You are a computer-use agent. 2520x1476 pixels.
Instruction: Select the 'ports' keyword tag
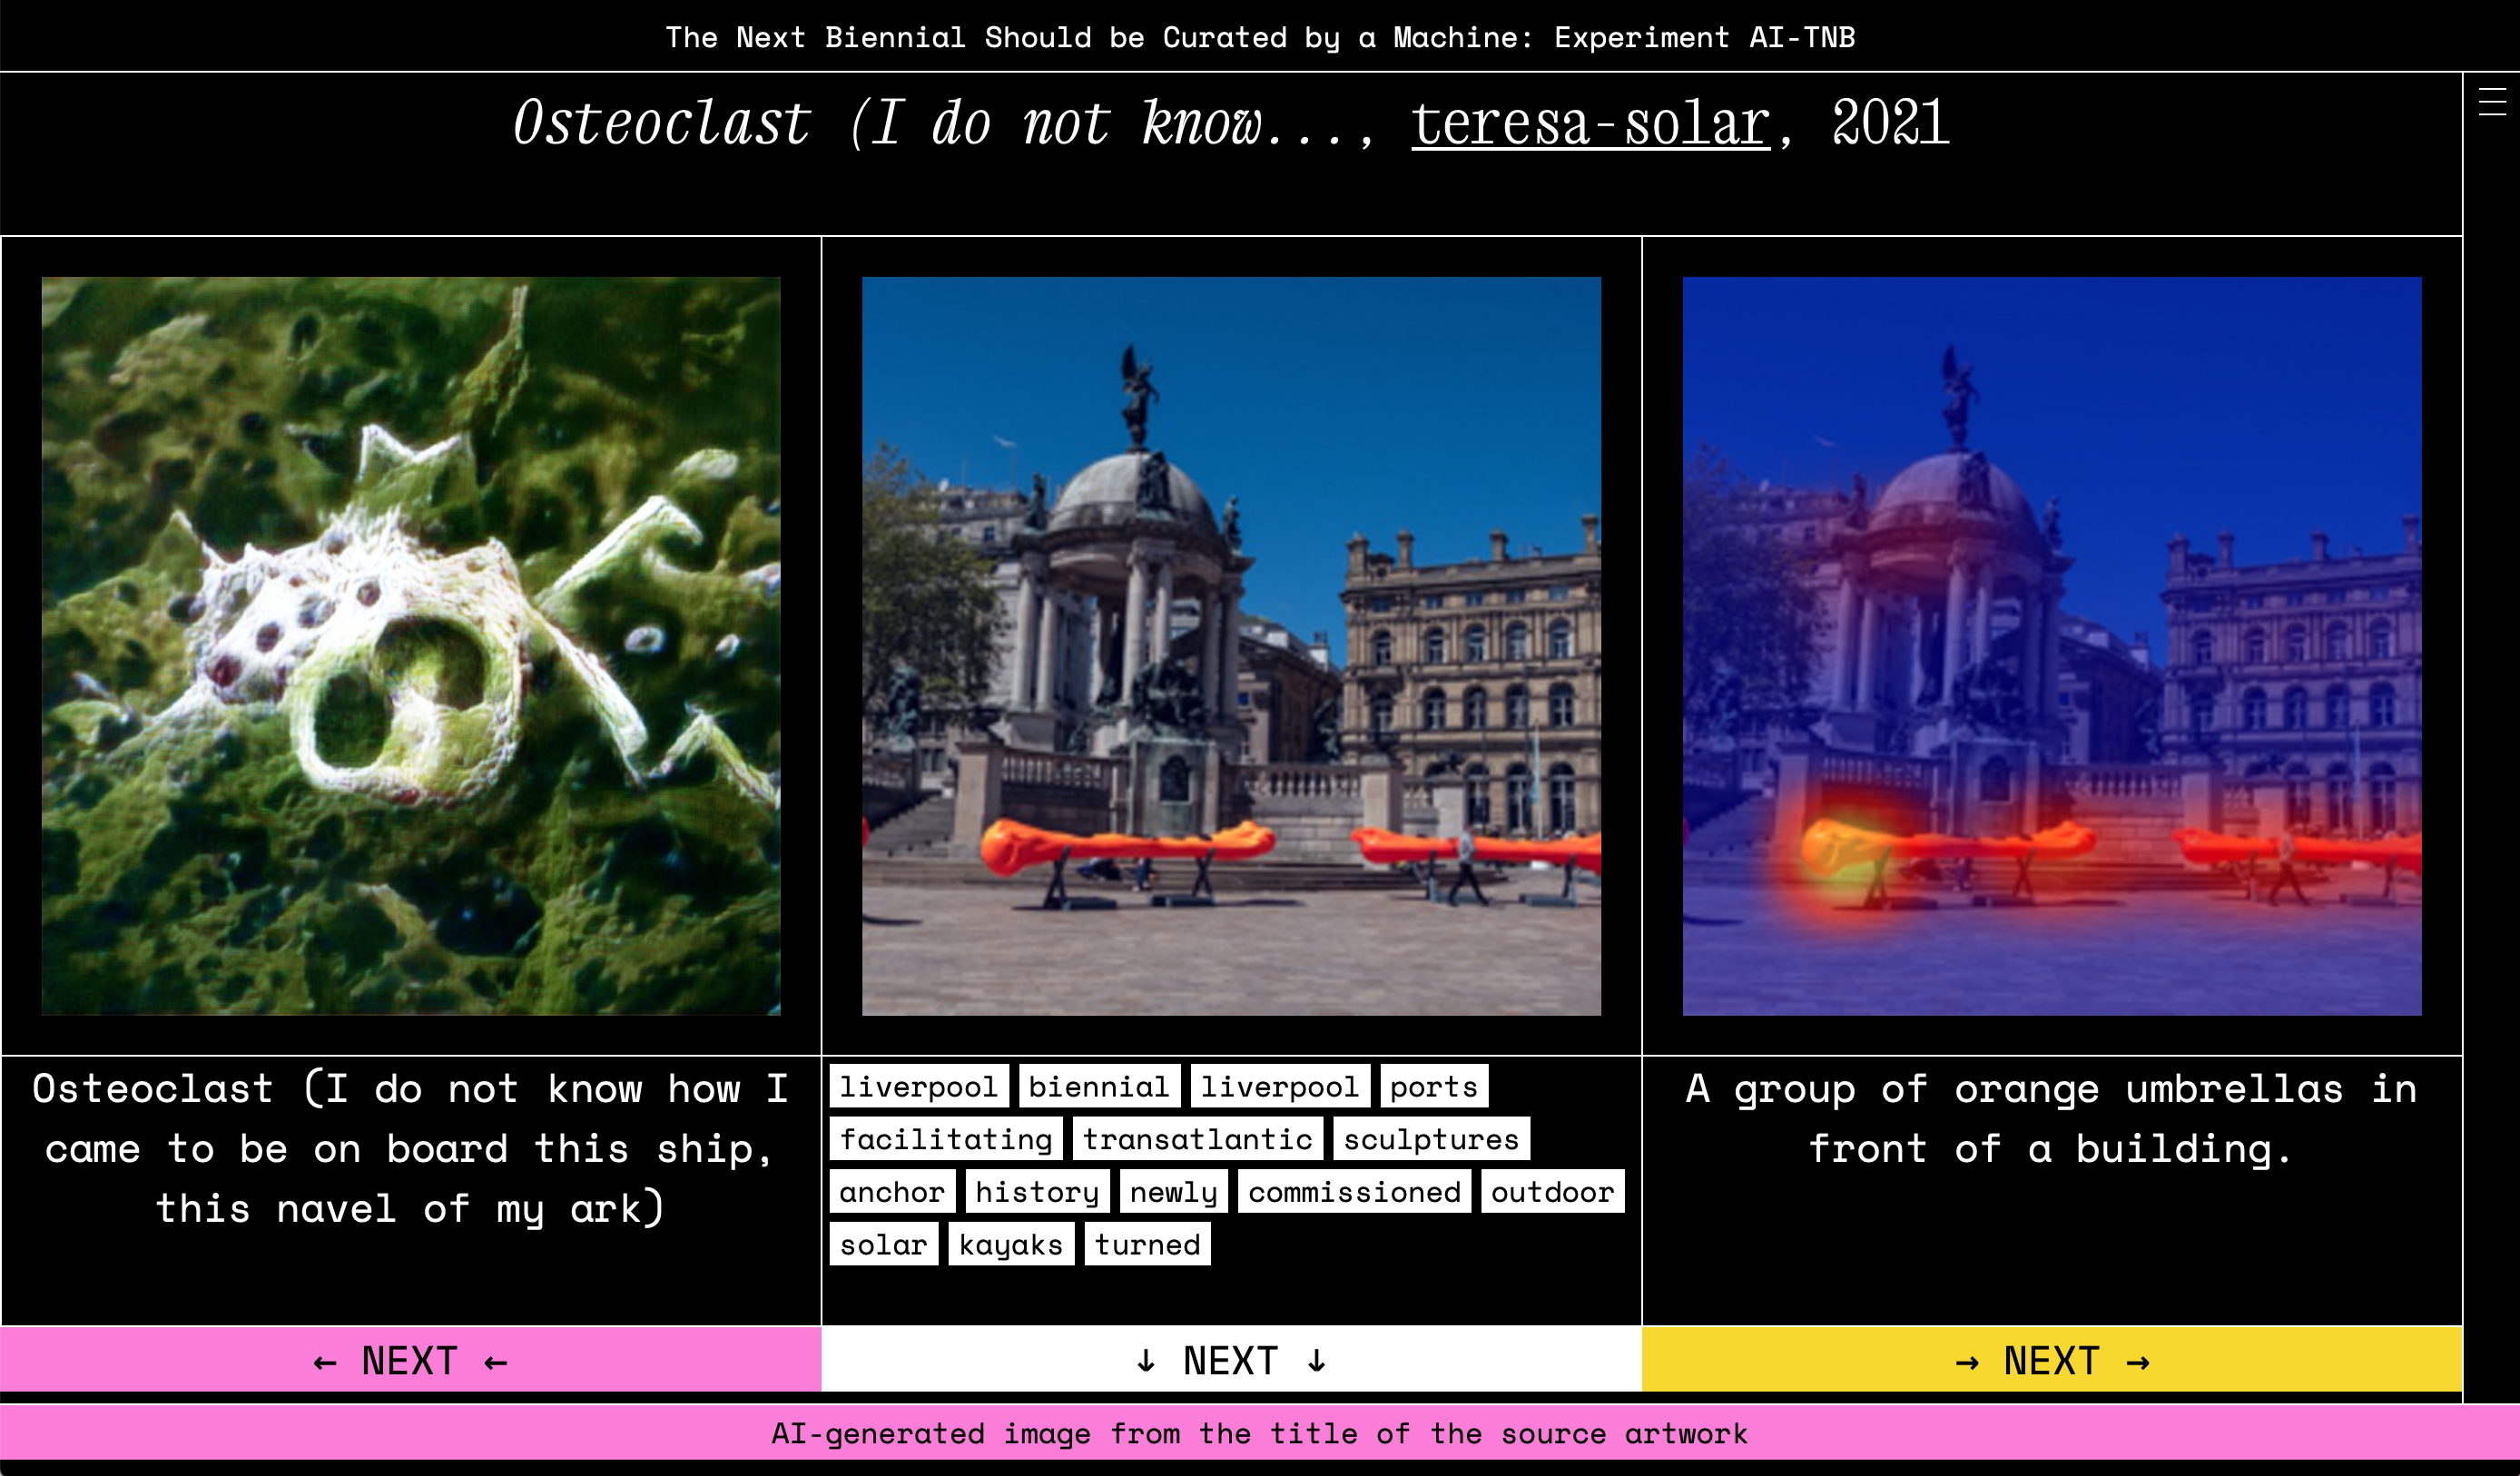pyautogui.click(x=1434, y=1086)
